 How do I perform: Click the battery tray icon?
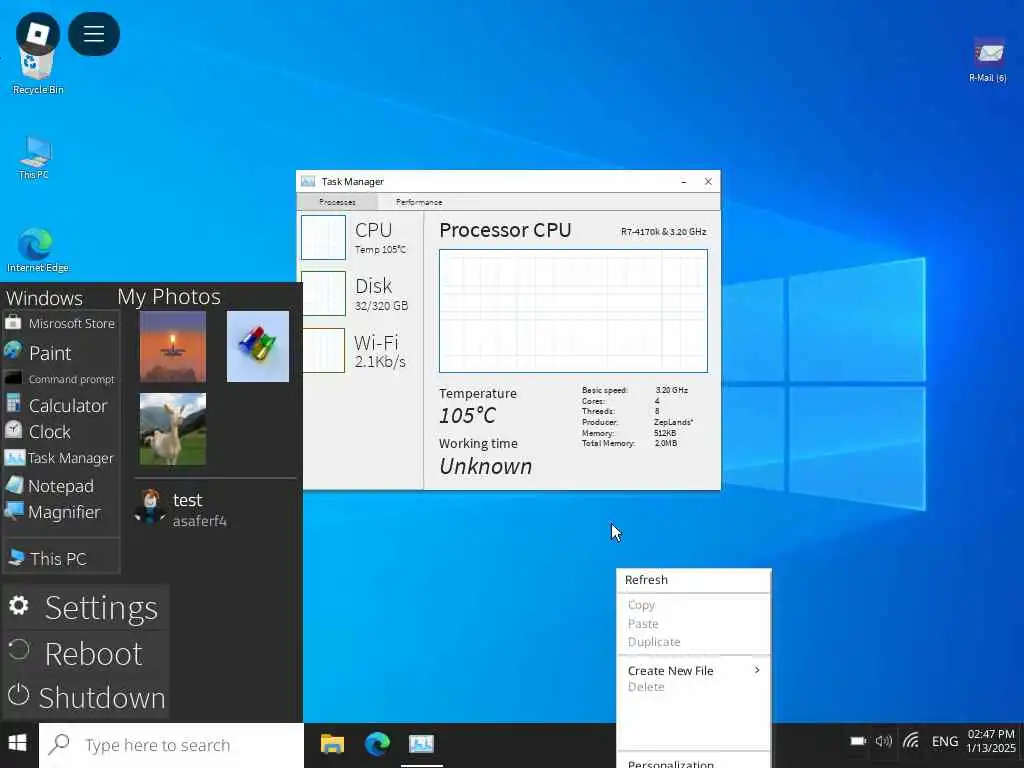click(x=858, y=741)
